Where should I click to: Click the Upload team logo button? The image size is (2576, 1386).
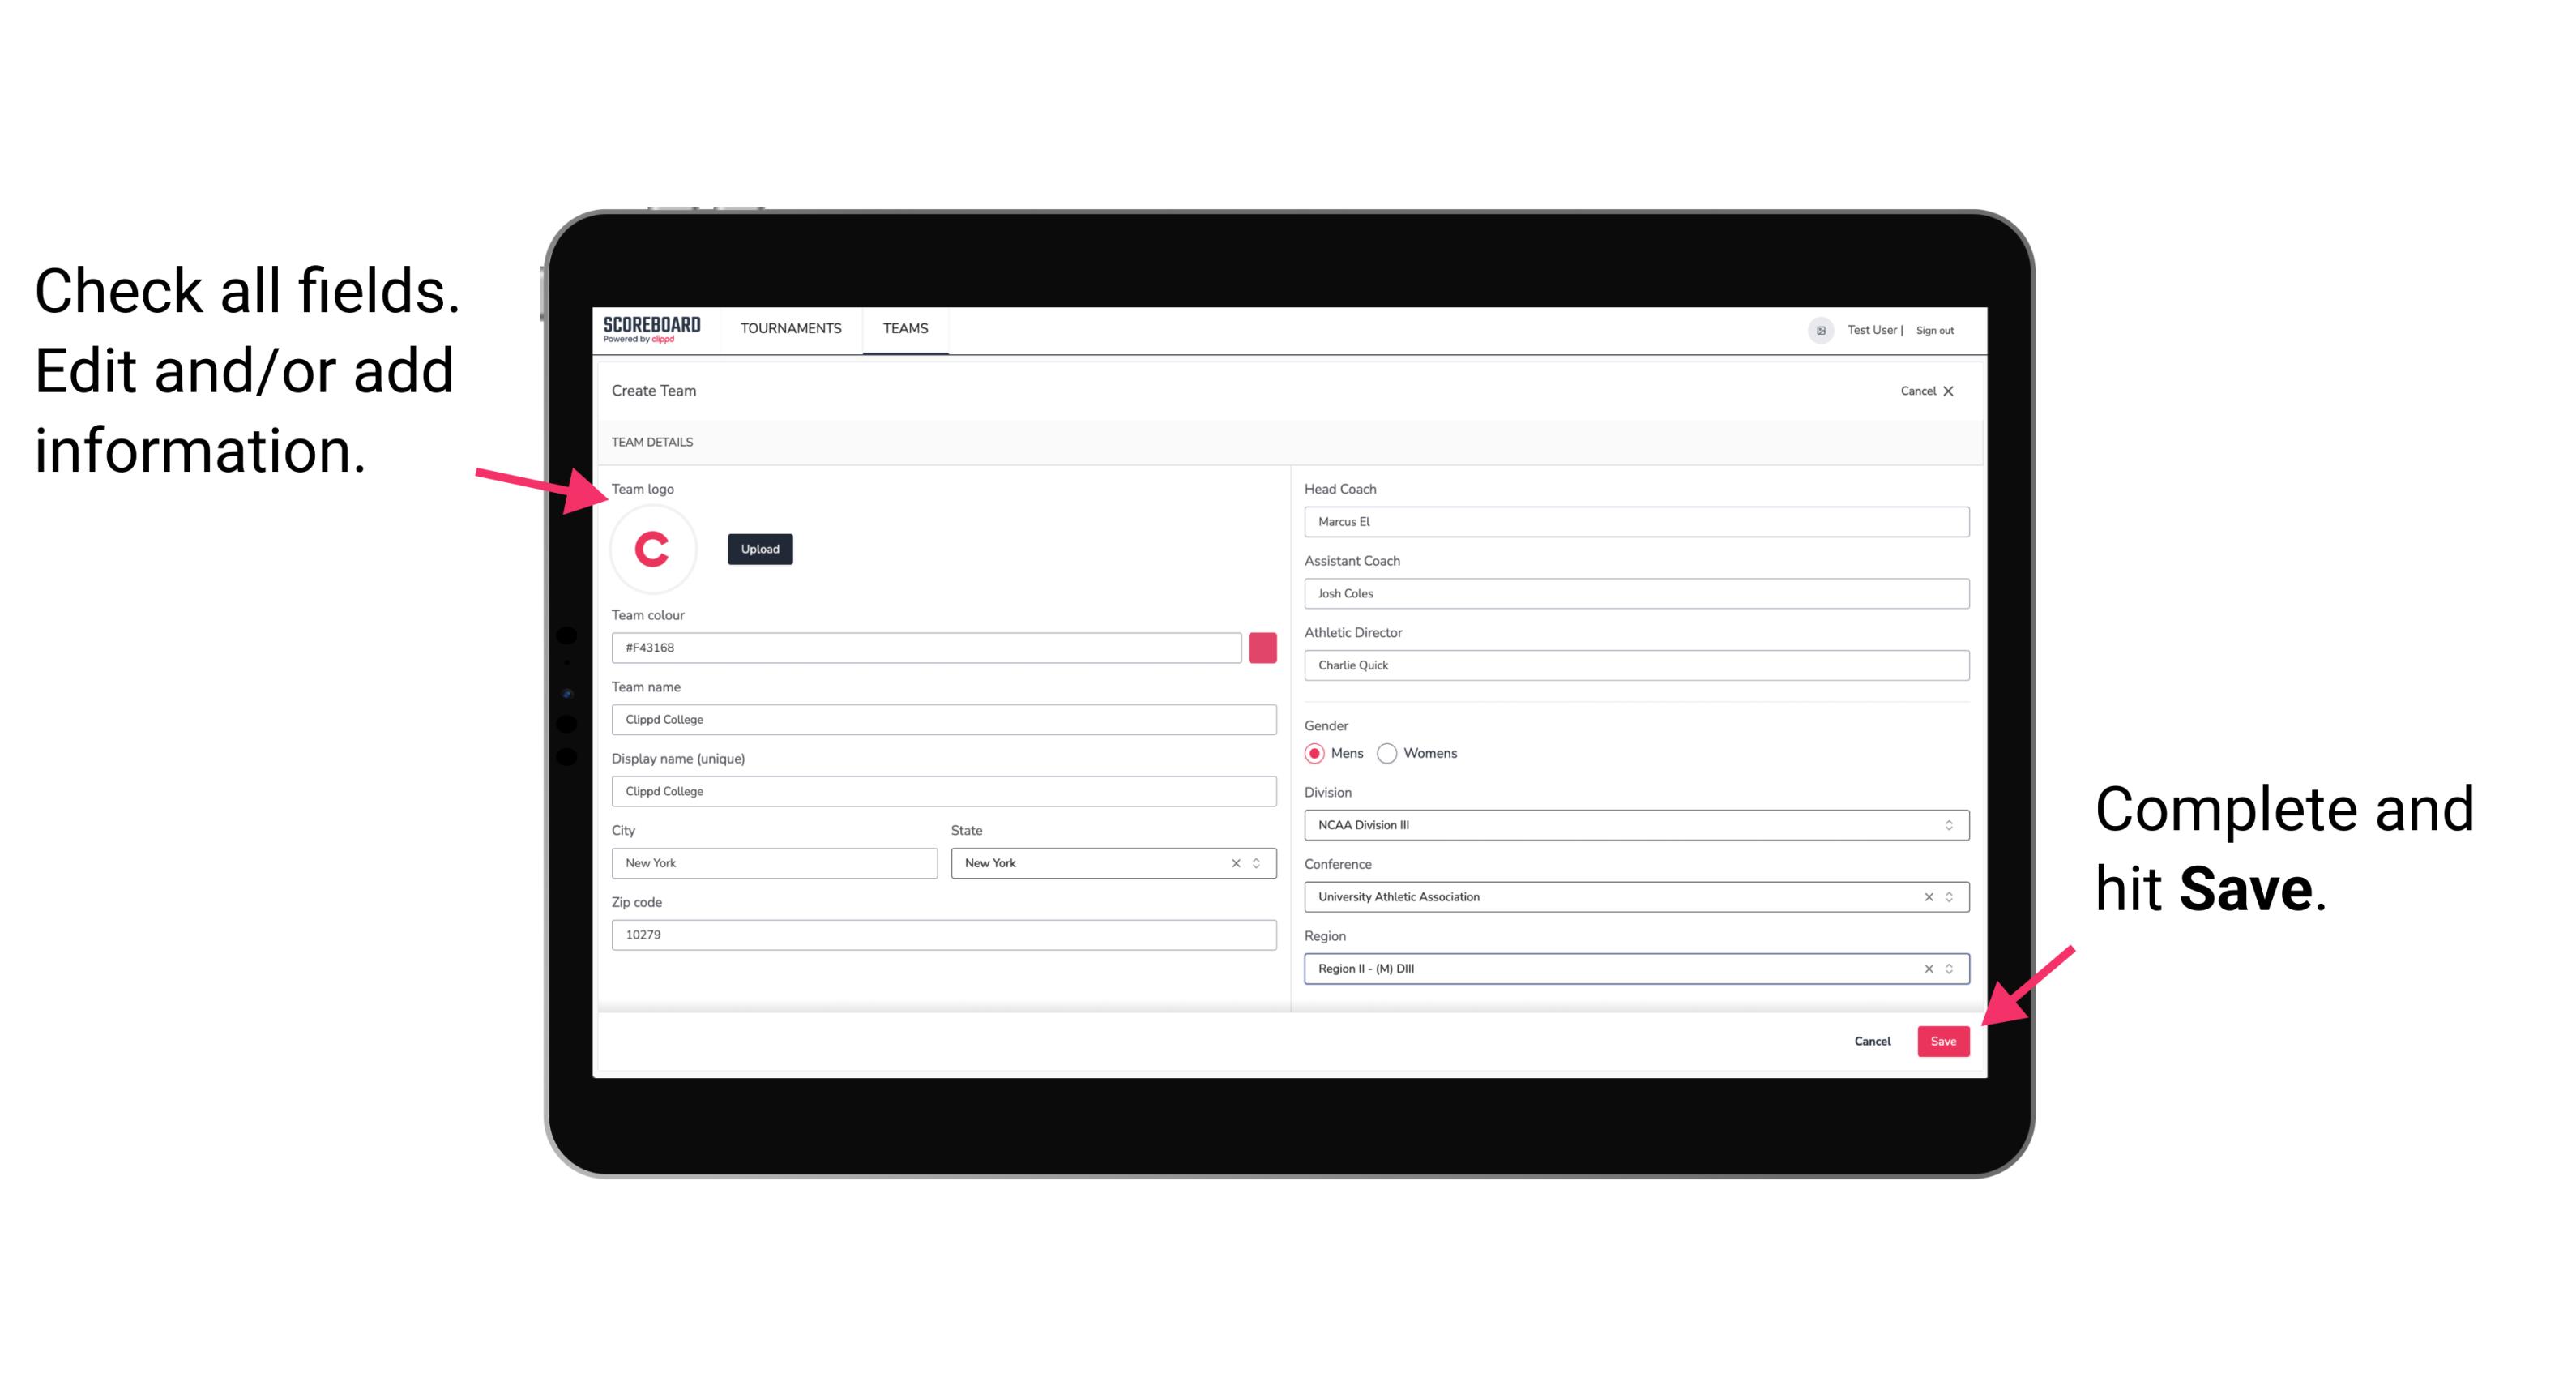761,548
